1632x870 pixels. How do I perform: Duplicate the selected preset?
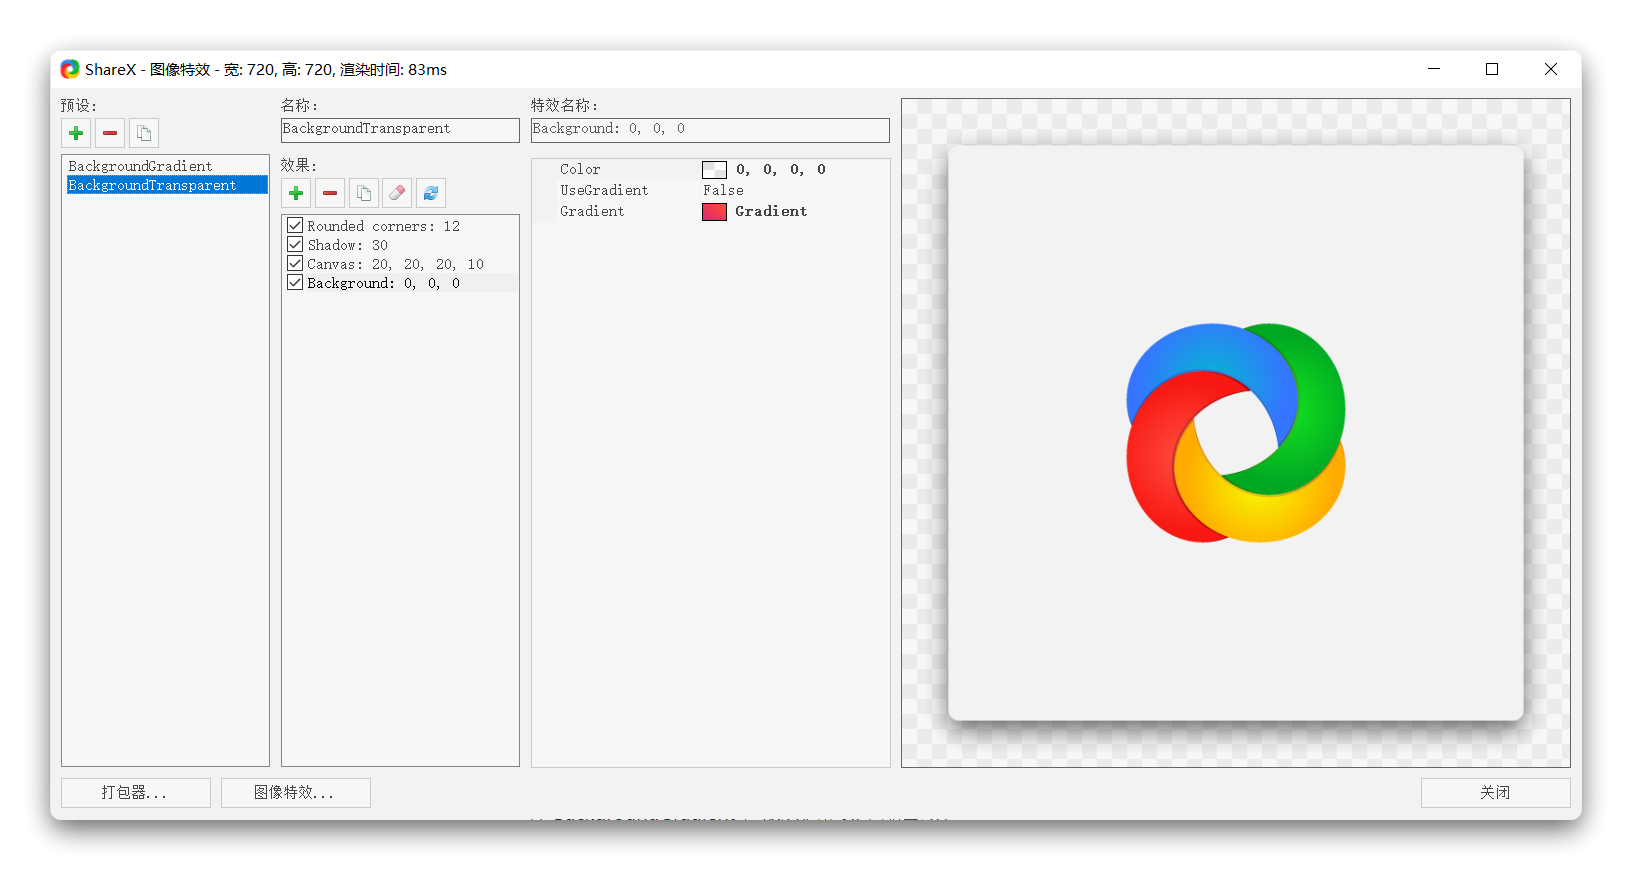144,133
